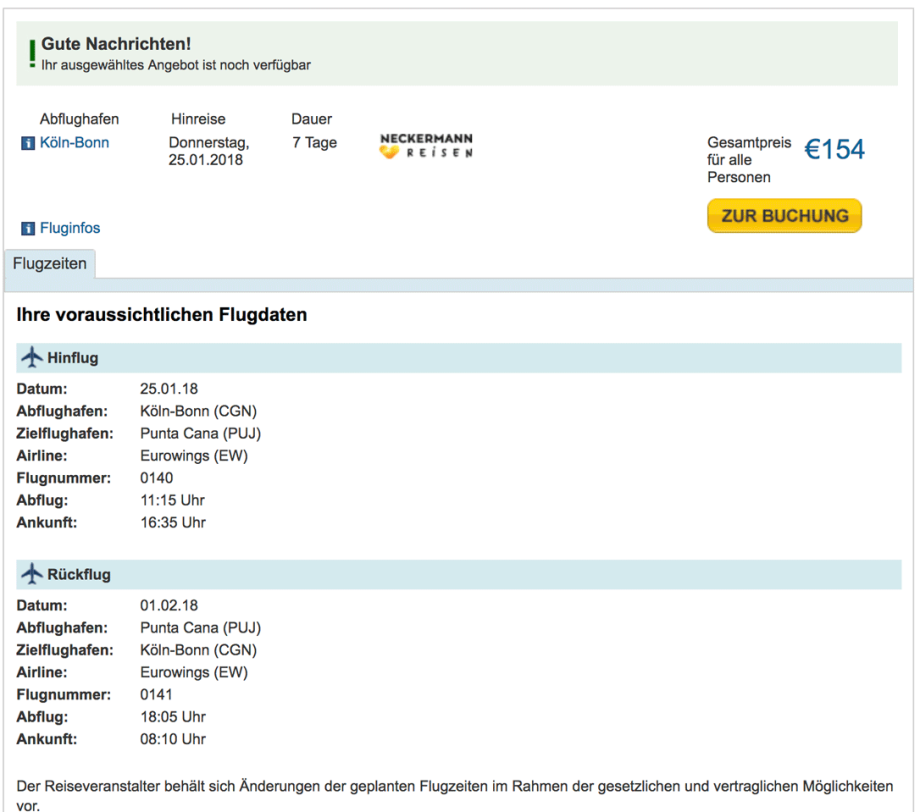Click the Gute Nachrichten! heading
Screen dimensions: 920x812
click(x=116, y=44)
